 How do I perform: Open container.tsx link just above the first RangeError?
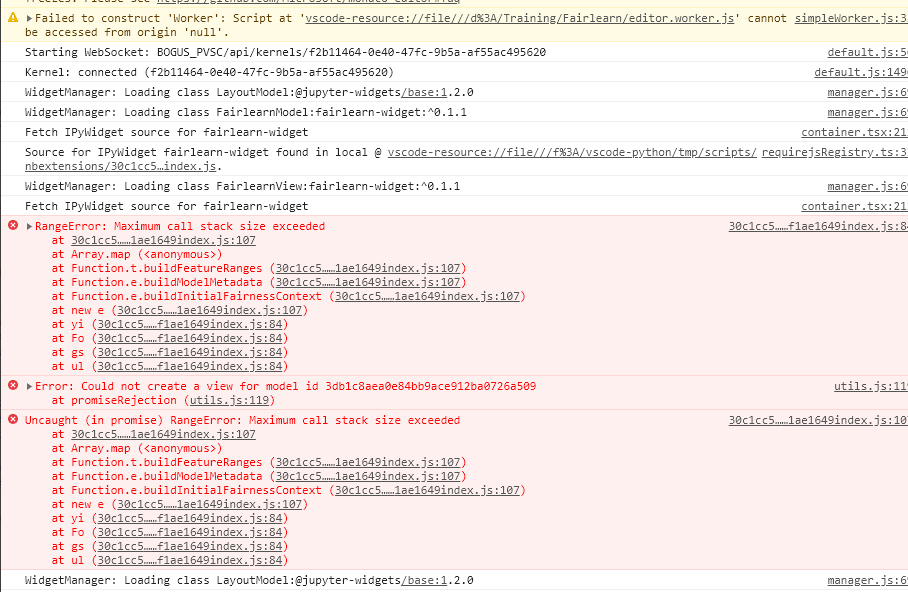(x=854, y=207)
